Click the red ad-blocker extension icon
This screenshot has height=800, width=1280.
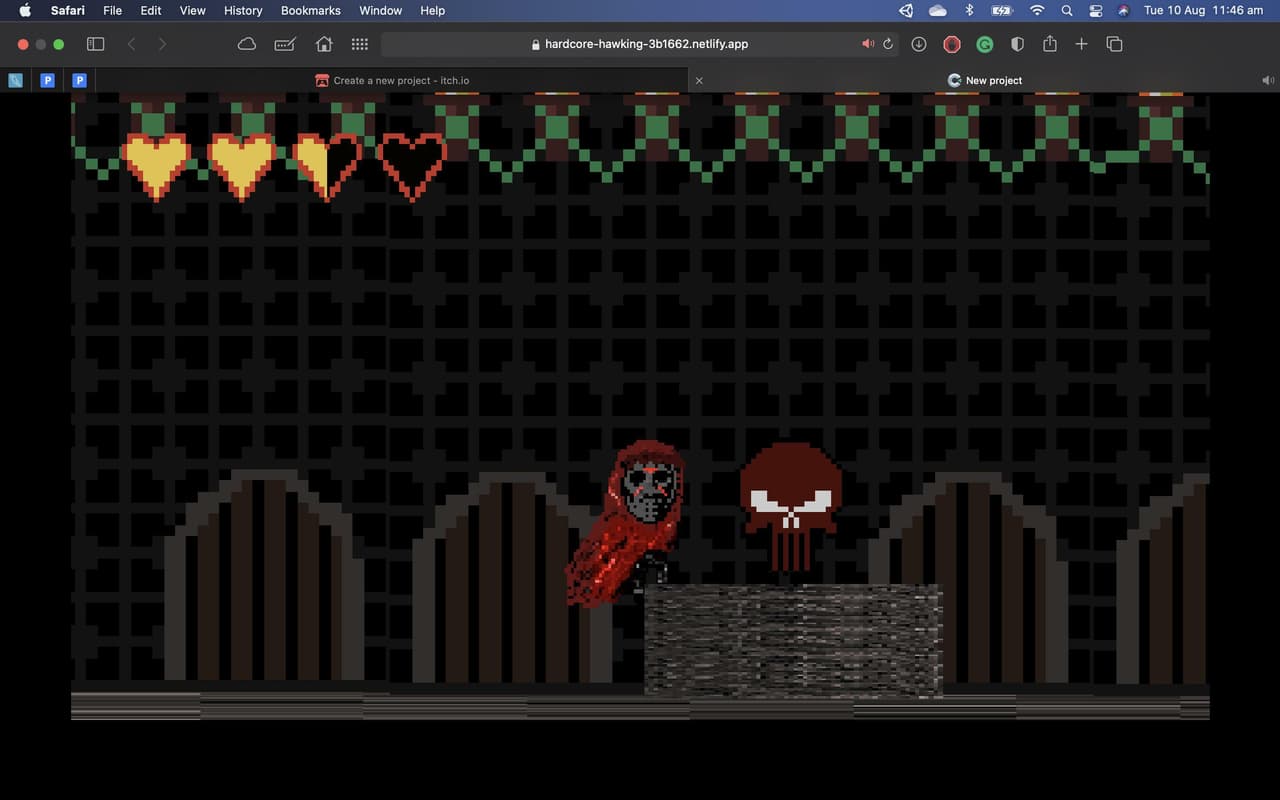pyautogui.click(x=952, y=44)
